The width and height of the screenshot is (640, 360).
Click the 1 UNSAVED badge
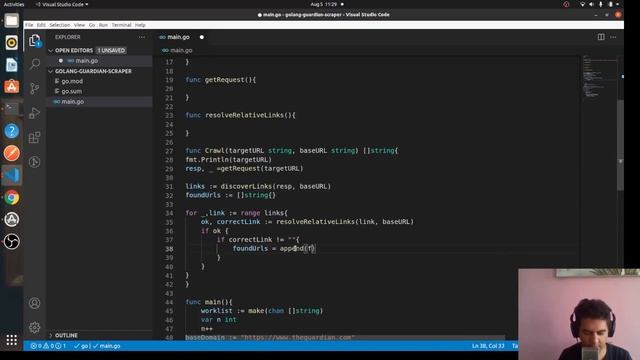[111, 50]
